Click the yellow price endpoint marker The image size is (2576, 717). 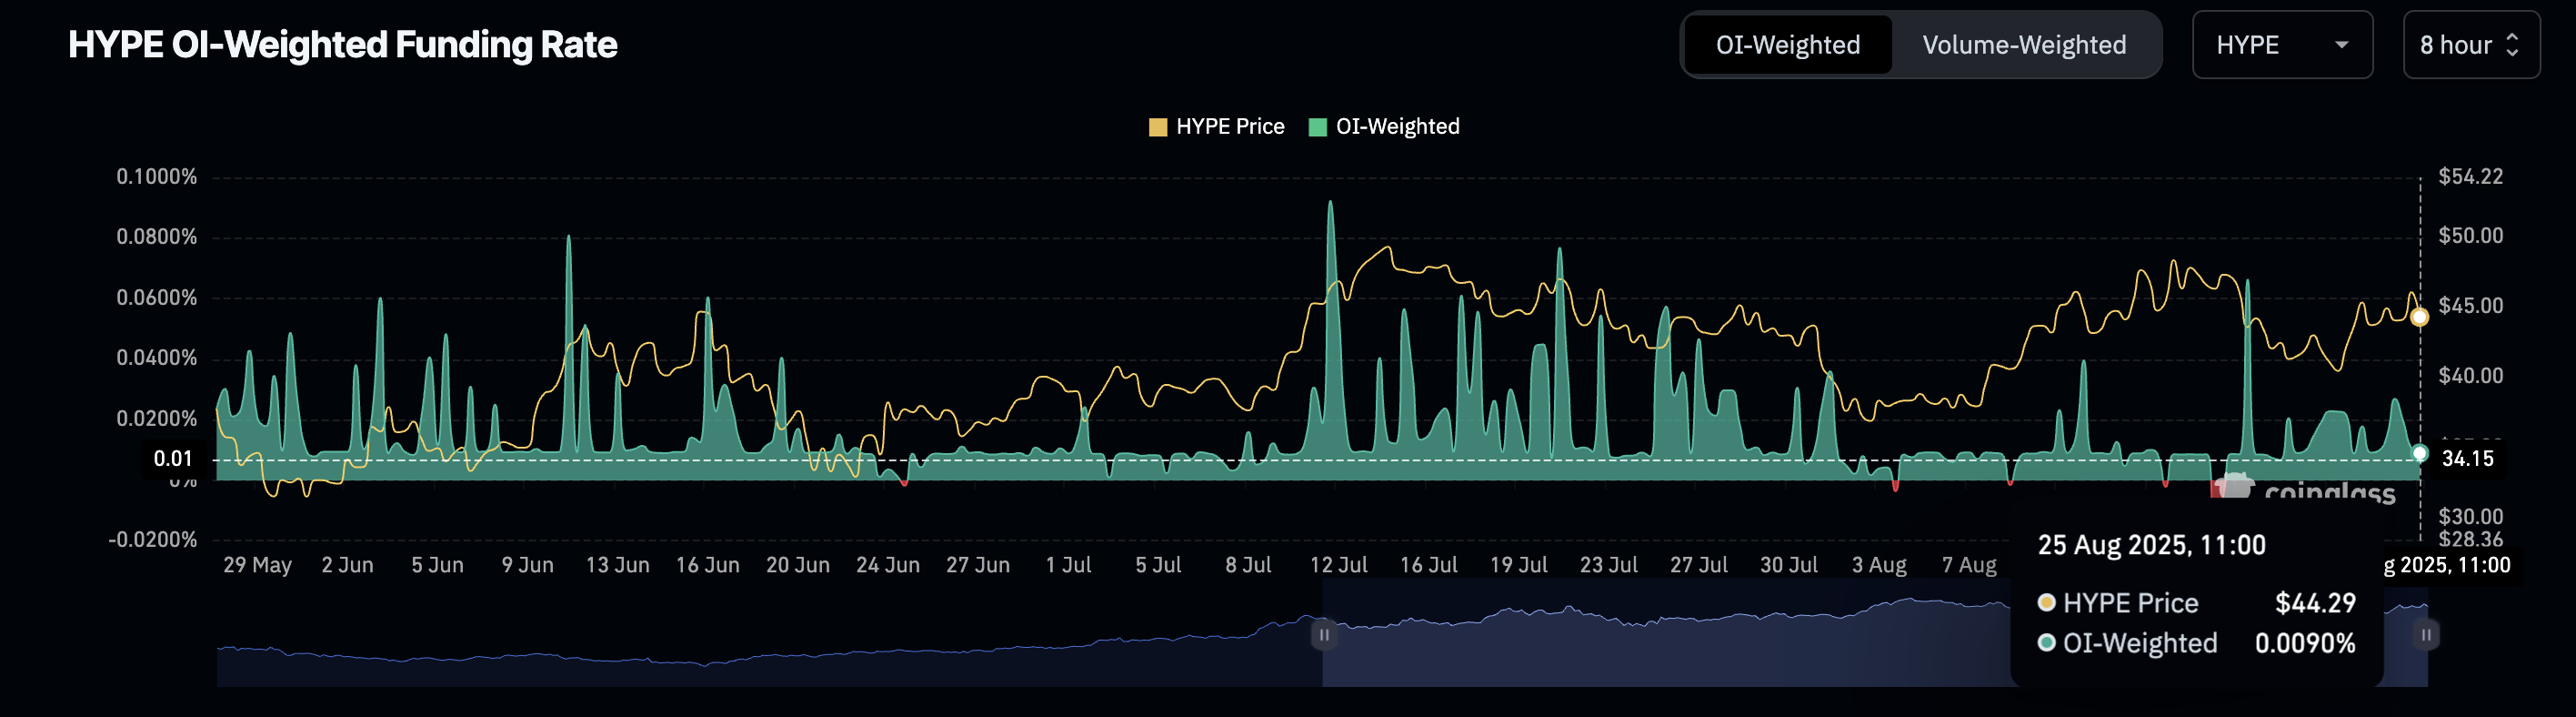(x=2419, y=318)
